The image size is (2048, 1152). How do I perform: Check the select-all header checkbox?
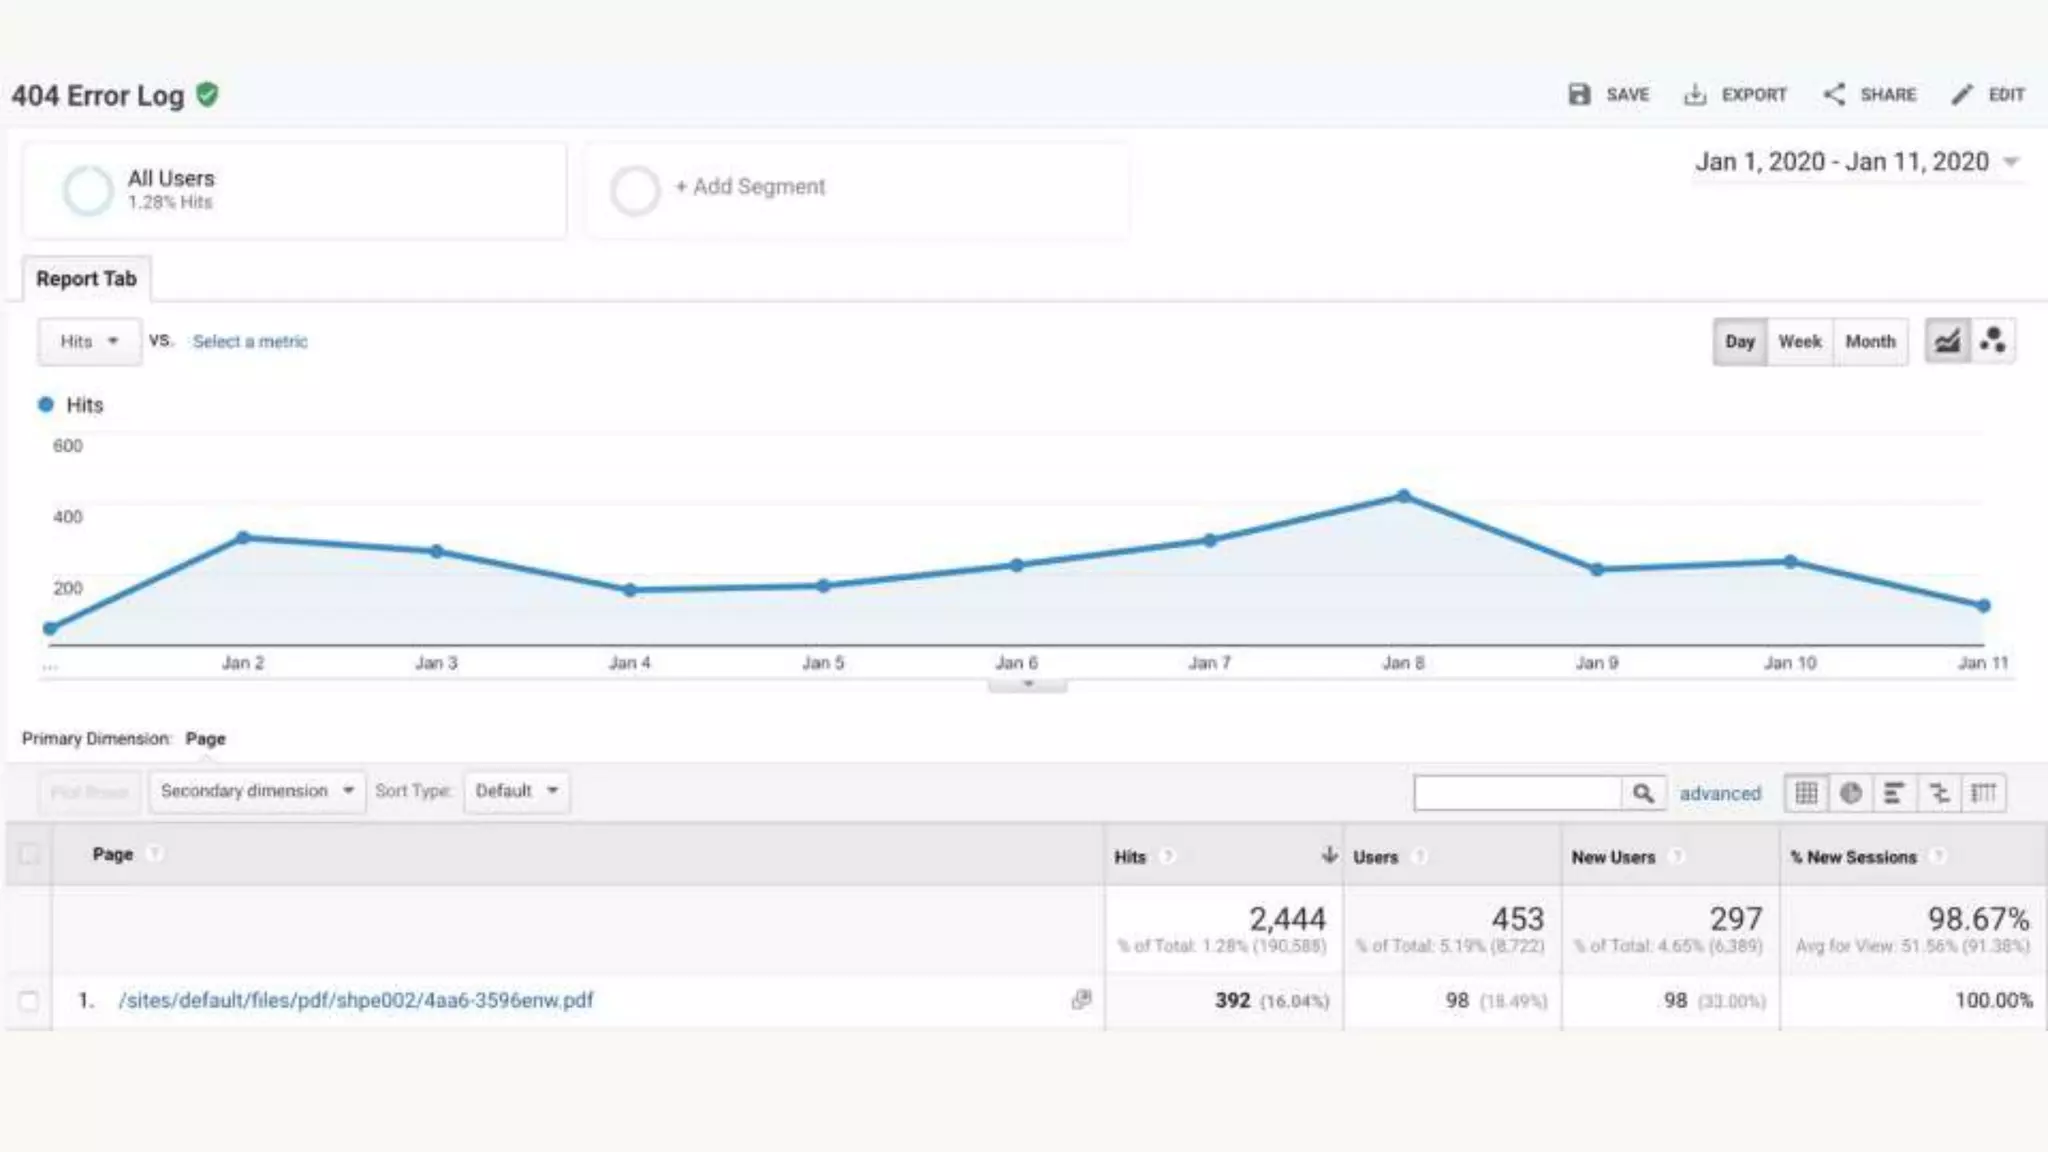29,854
